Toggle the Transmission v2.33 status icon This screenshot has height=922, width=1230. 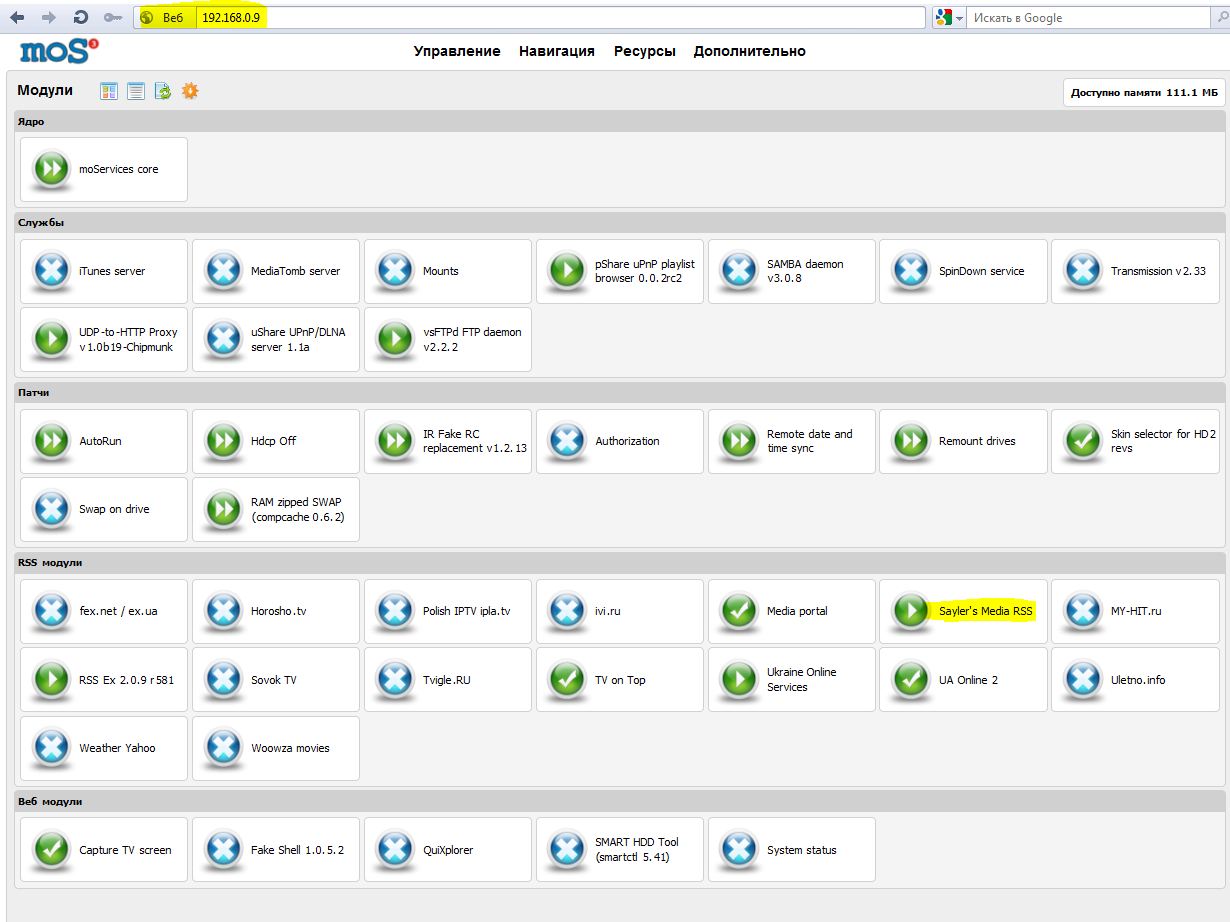pyautogui.click(x=1082, y=271)
